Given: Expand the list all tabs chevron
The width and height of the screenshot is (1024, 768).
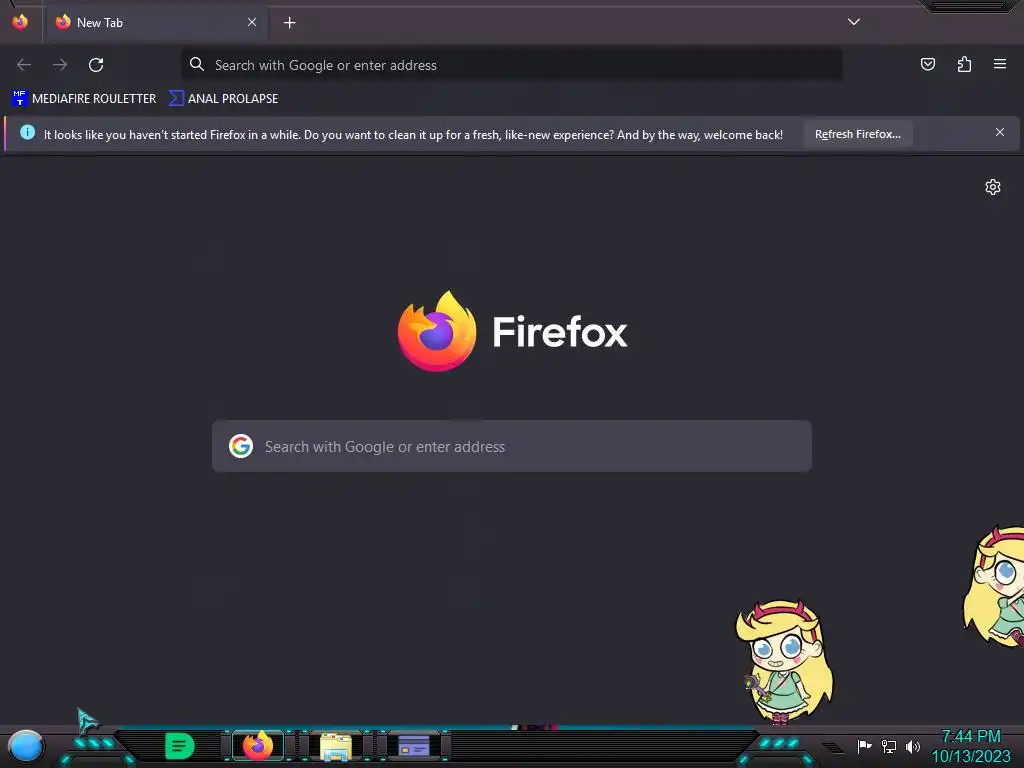Looking at the screenshot, I should (854, 22).
